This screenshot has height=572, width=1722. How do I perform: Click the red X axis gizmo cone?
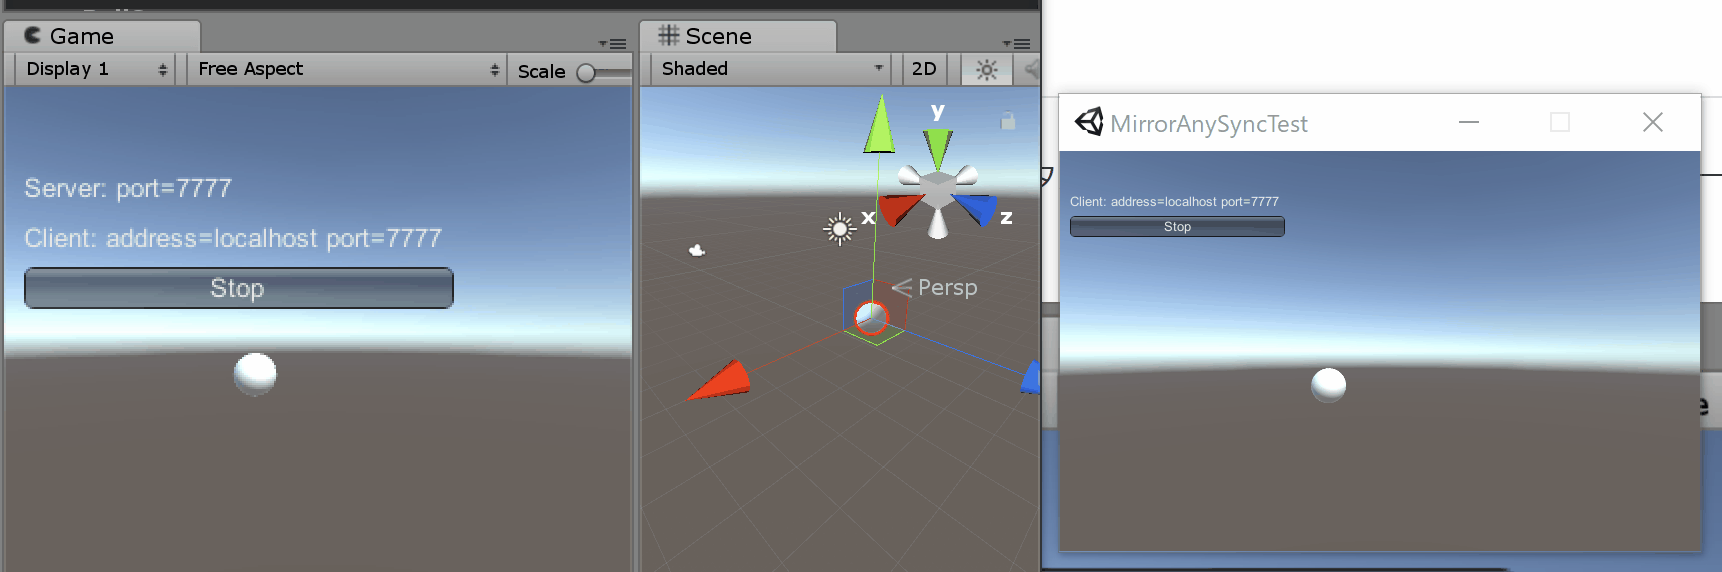pyautogui.click(x=900, y=209)
